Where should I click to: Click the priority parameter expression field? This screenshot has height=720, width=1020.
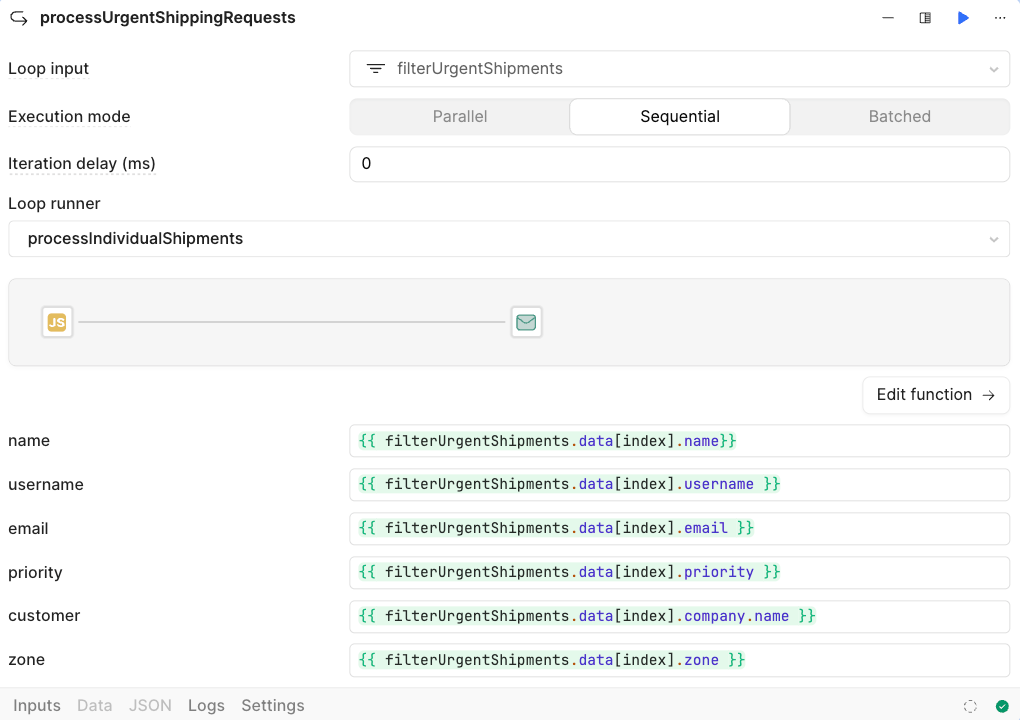coord(679,572)
